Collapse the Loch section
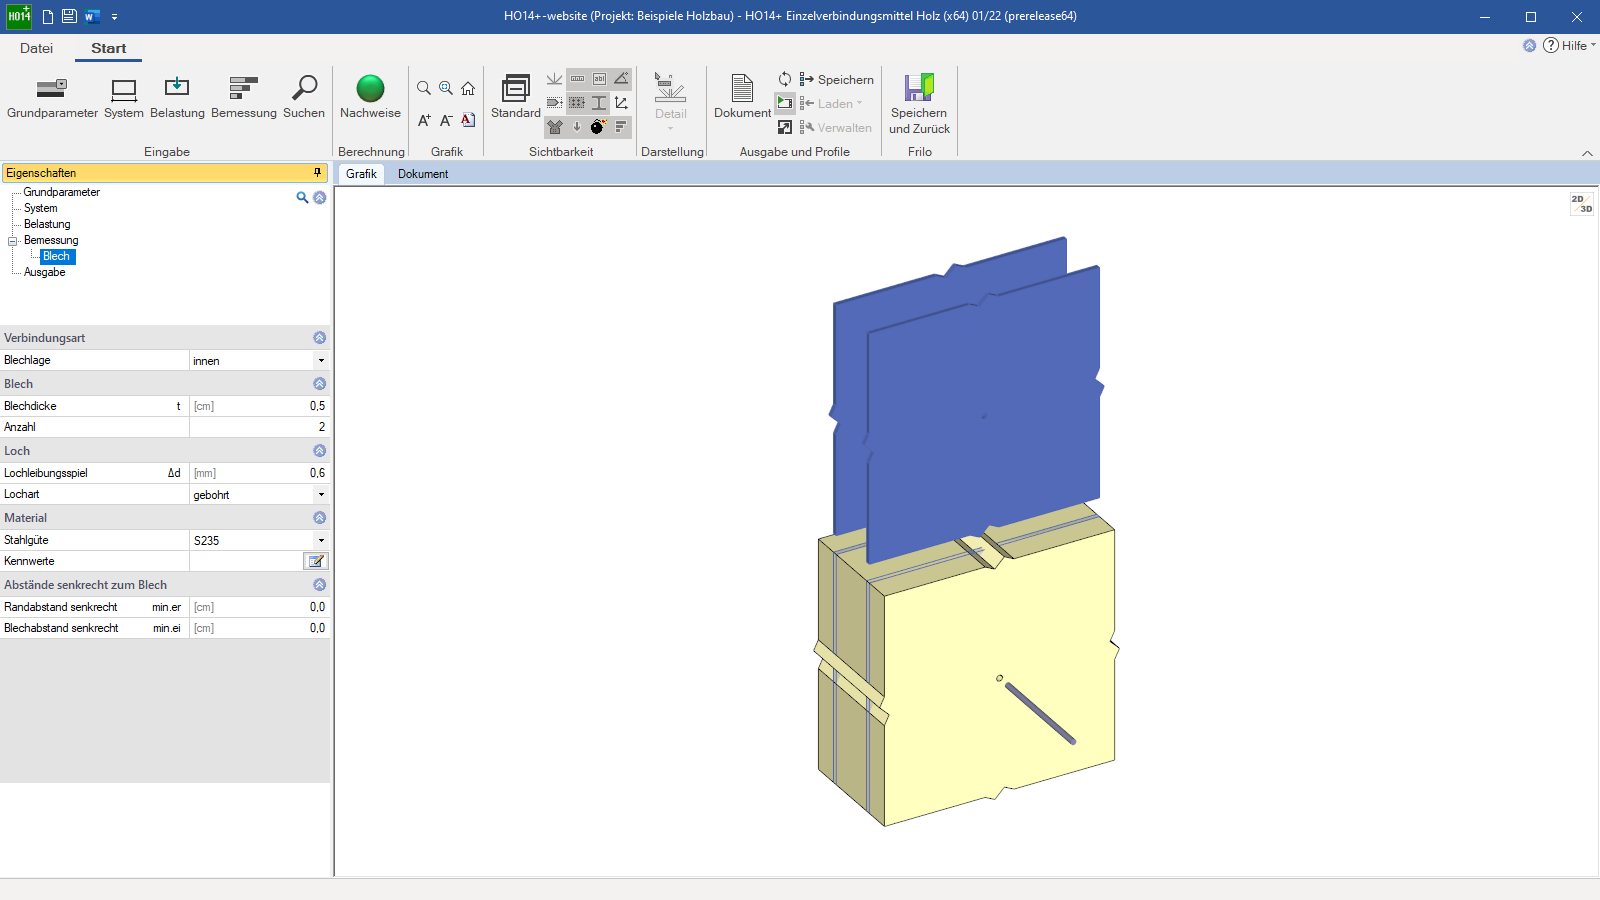Image resolution: width=1600 pixels, height=900 pixels. click(320, 451)
